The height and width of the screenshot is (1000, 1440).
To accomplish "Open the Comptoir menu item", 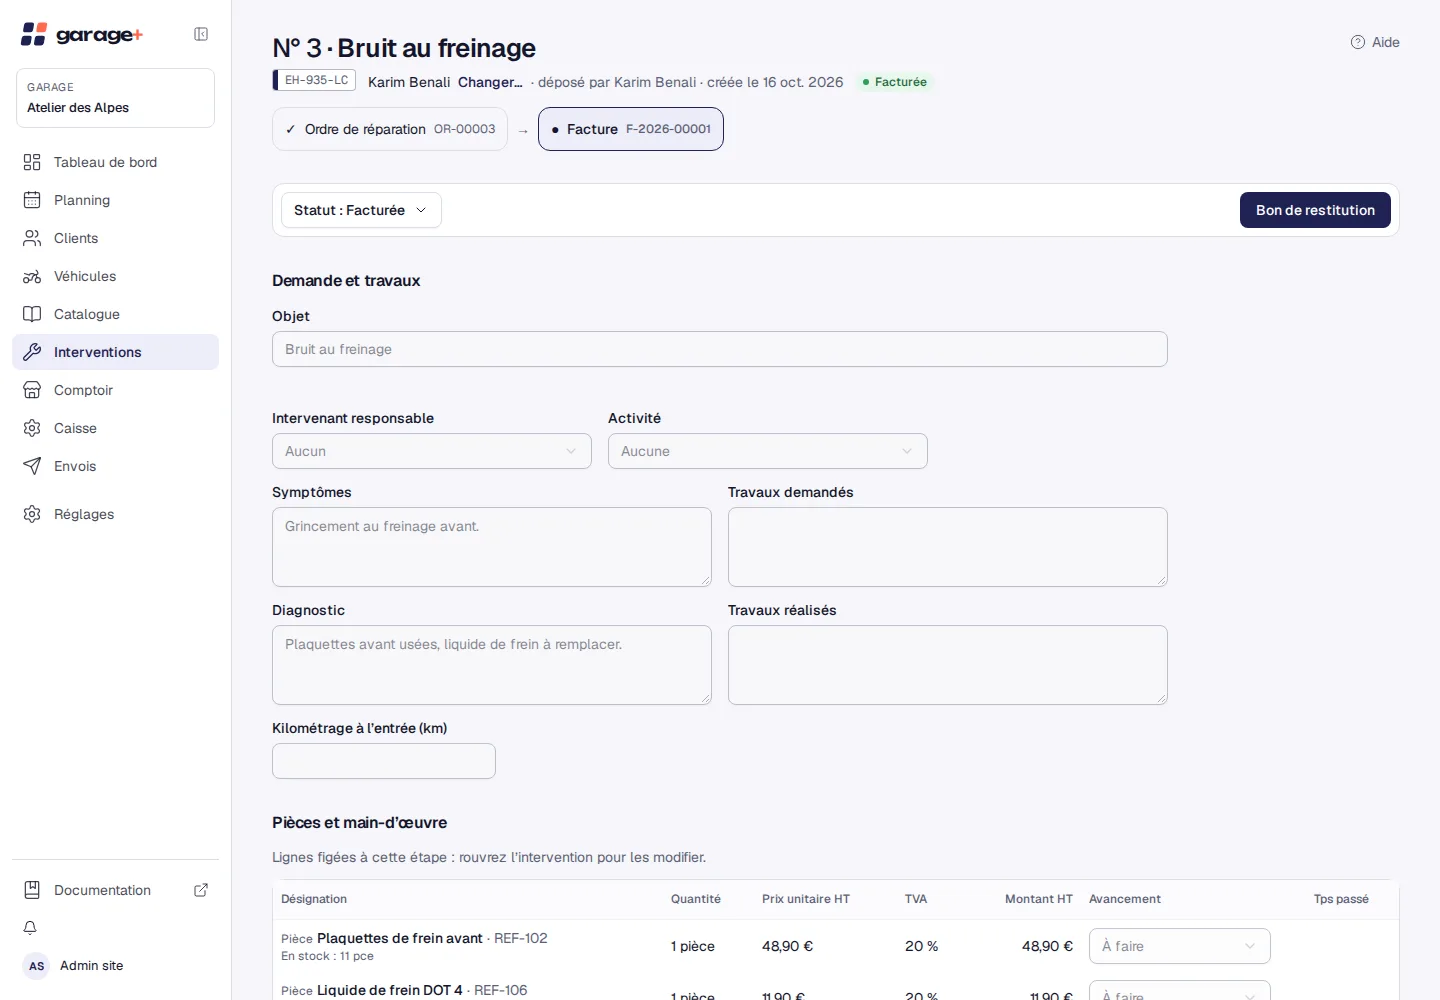I will [x=115, y=390].
